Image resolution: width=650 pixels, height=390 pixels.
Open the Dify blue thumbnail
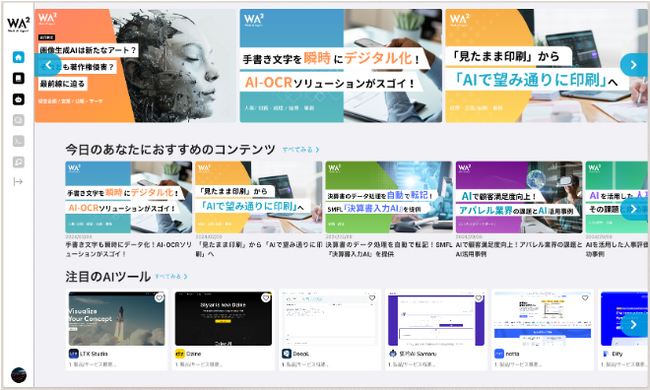[624, 319]
